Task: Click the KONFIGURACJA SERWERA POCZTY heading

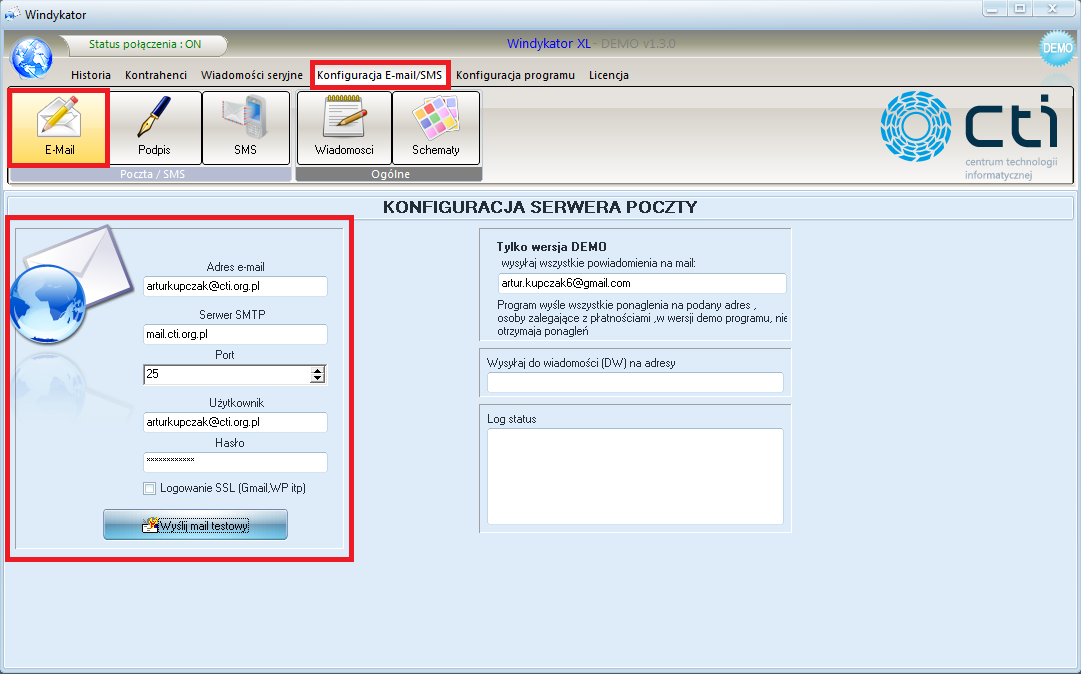Action: [540, 207]
